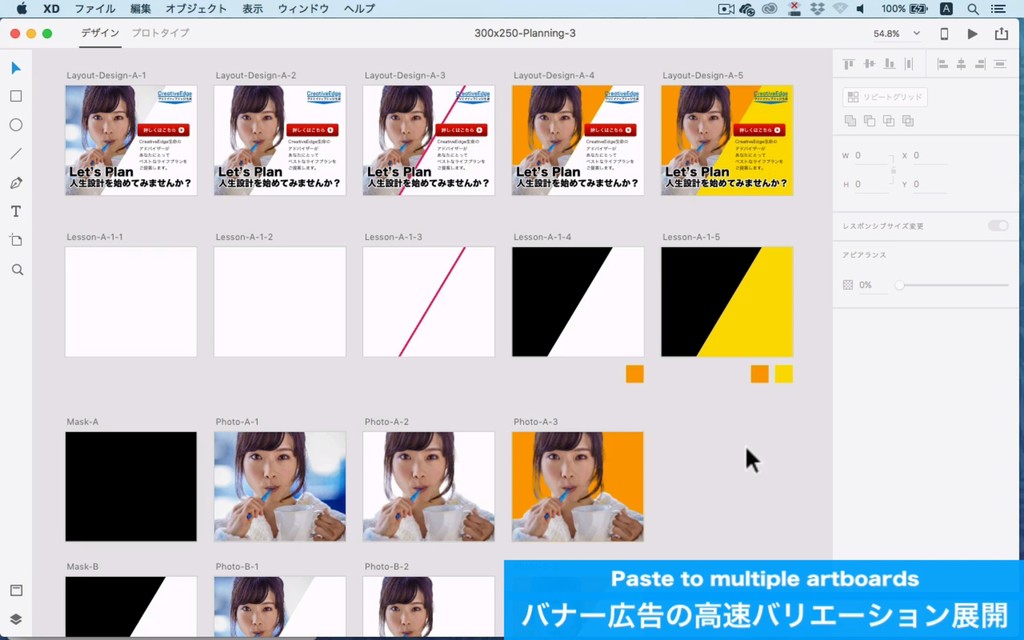The image size is (1024, 640).
Task: Open the 編集 menu
Action: pos(140,8)
